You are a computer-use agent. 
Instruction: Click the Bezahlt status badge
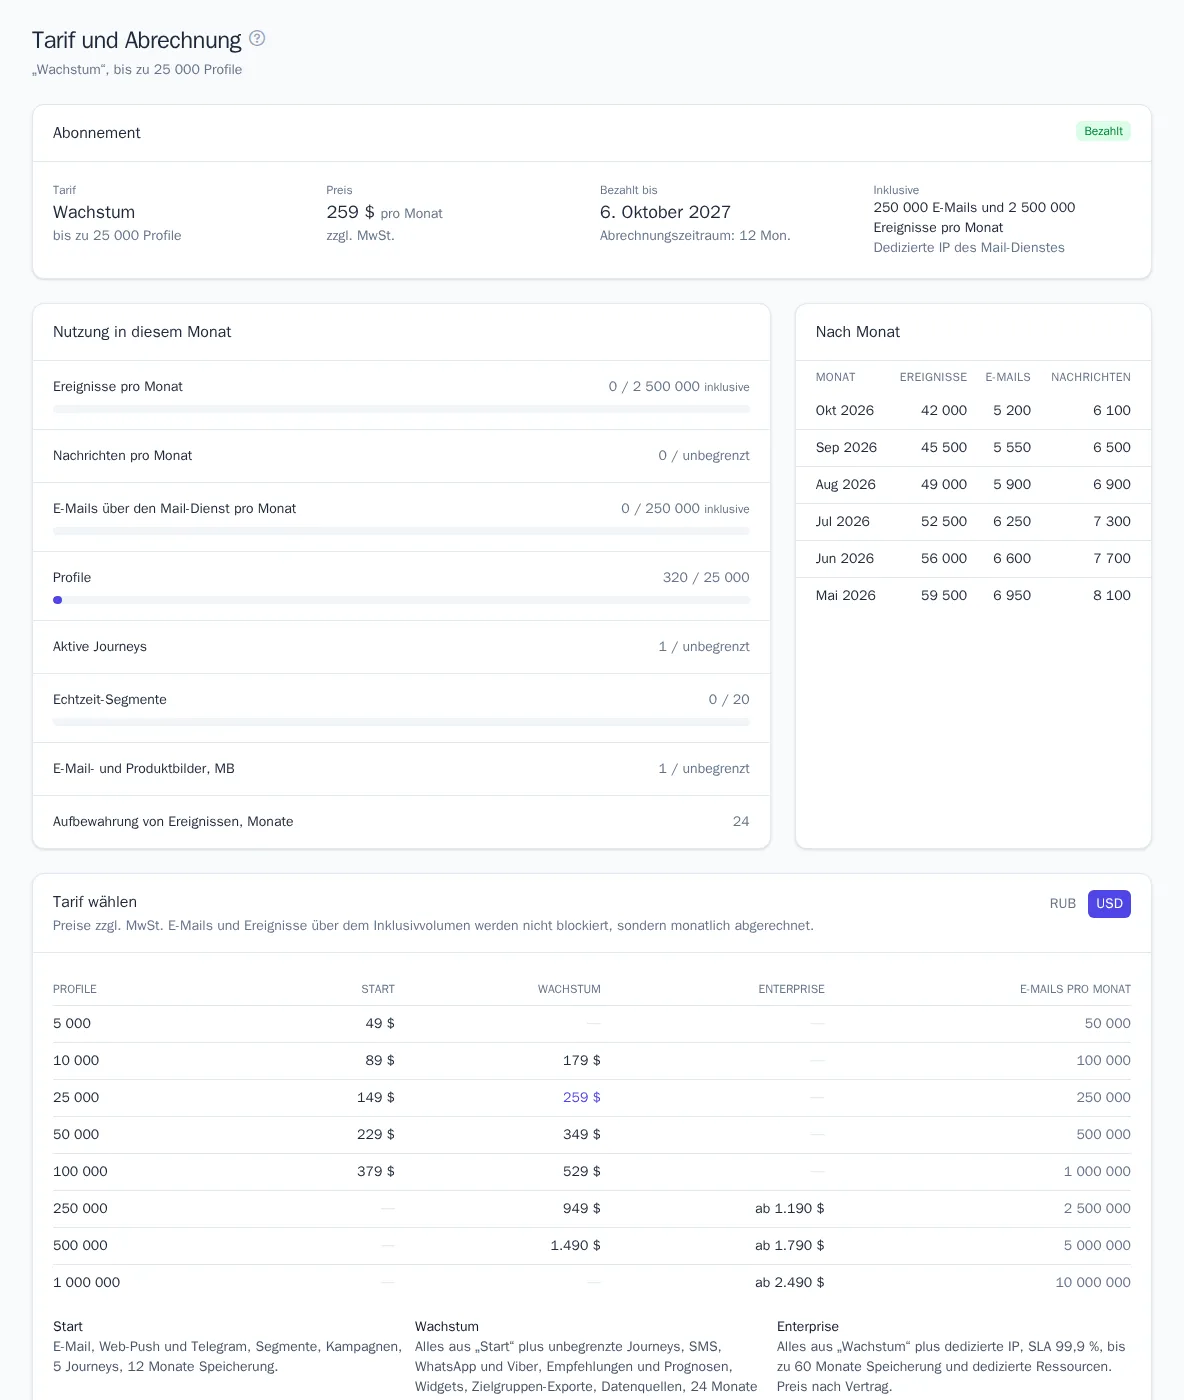[1103, 131]
